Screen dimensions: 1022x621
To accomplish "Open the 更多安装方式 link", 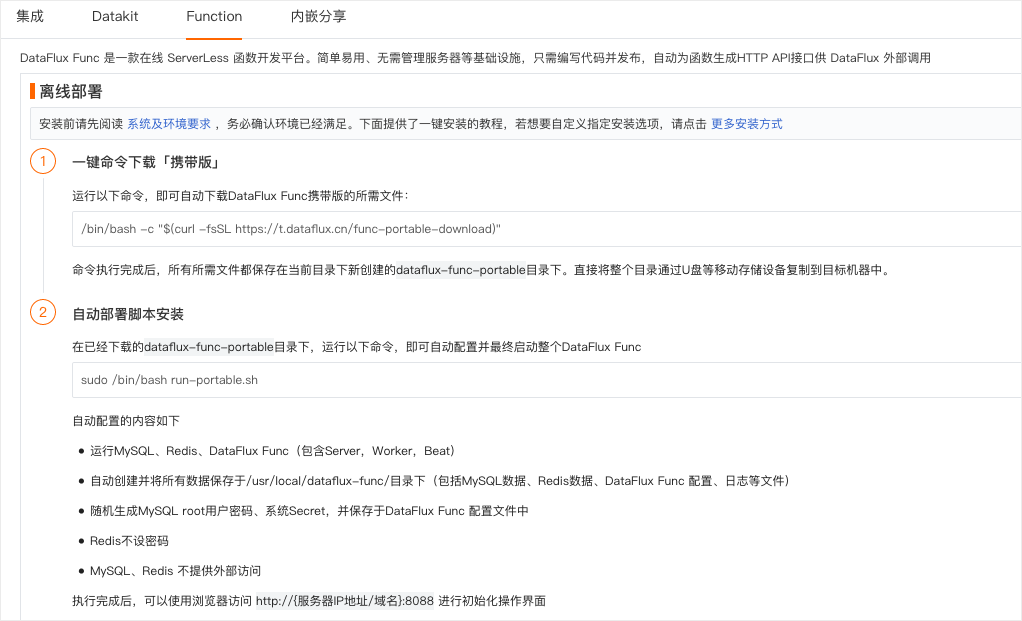I will pos(746,124).
